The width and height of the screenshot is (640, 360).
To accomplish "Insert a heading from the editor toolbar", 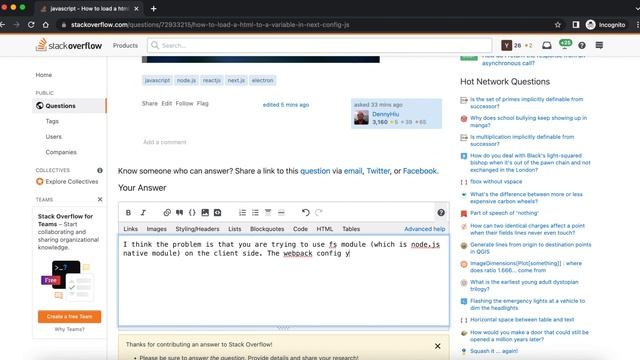I will [268, 213].
